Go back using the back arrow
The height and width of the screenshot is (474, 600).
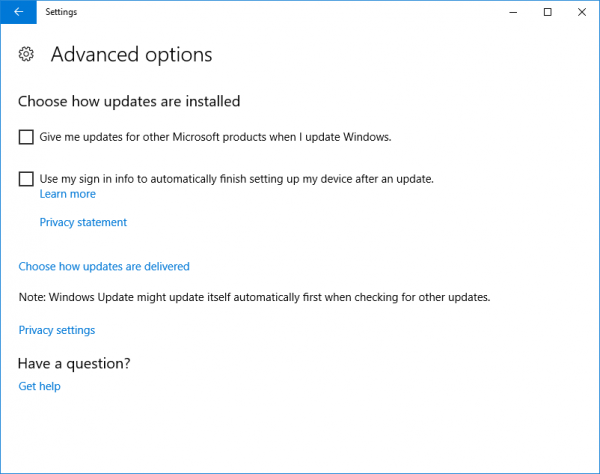pos(18,12)
